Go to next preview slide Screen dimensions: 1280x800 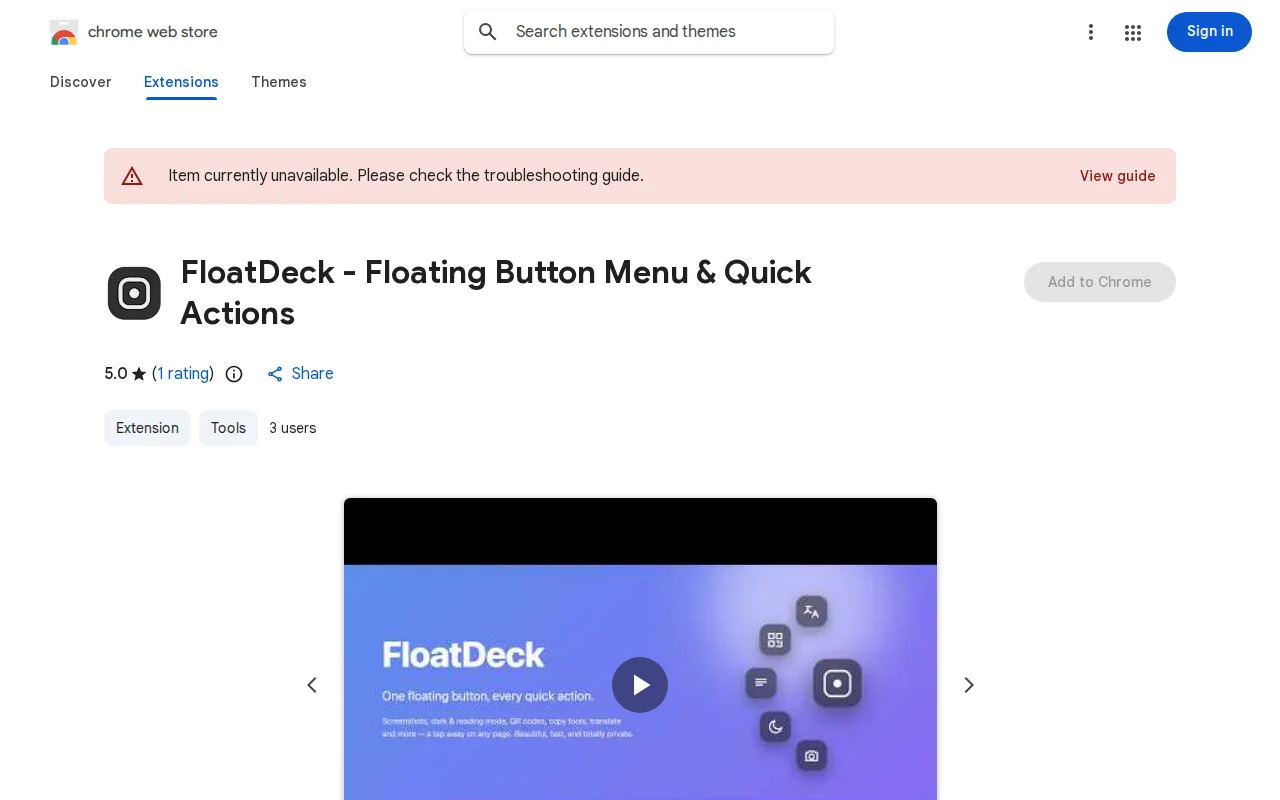pos(968,685)
